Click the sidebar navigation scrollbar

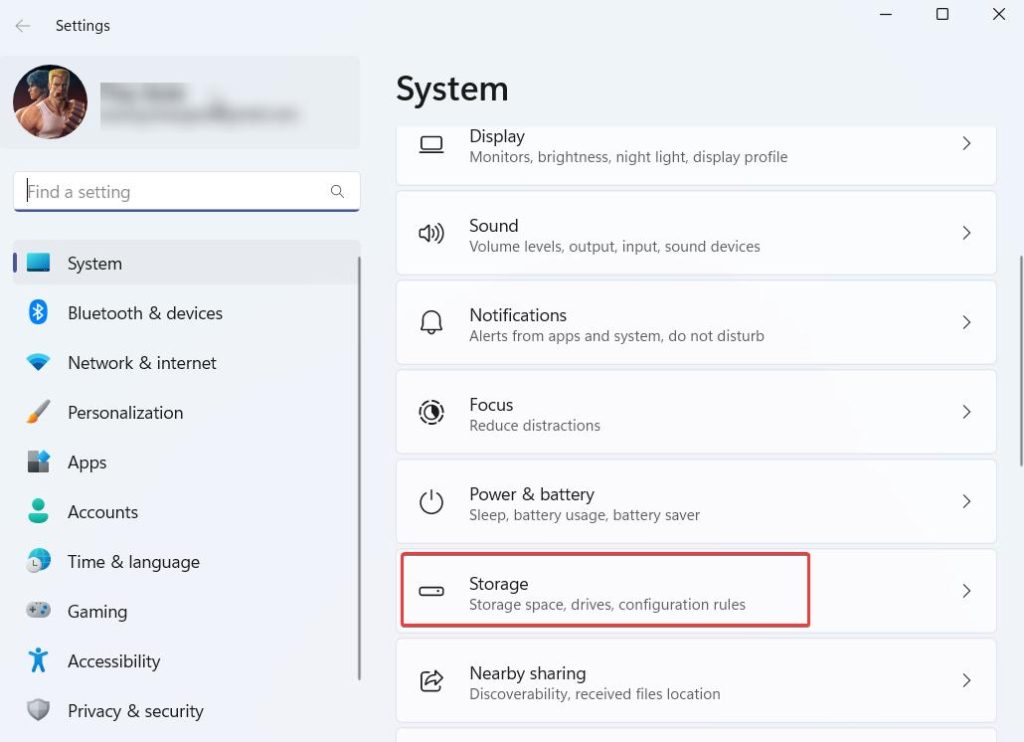pyautogui.click(x=359, y=468)
